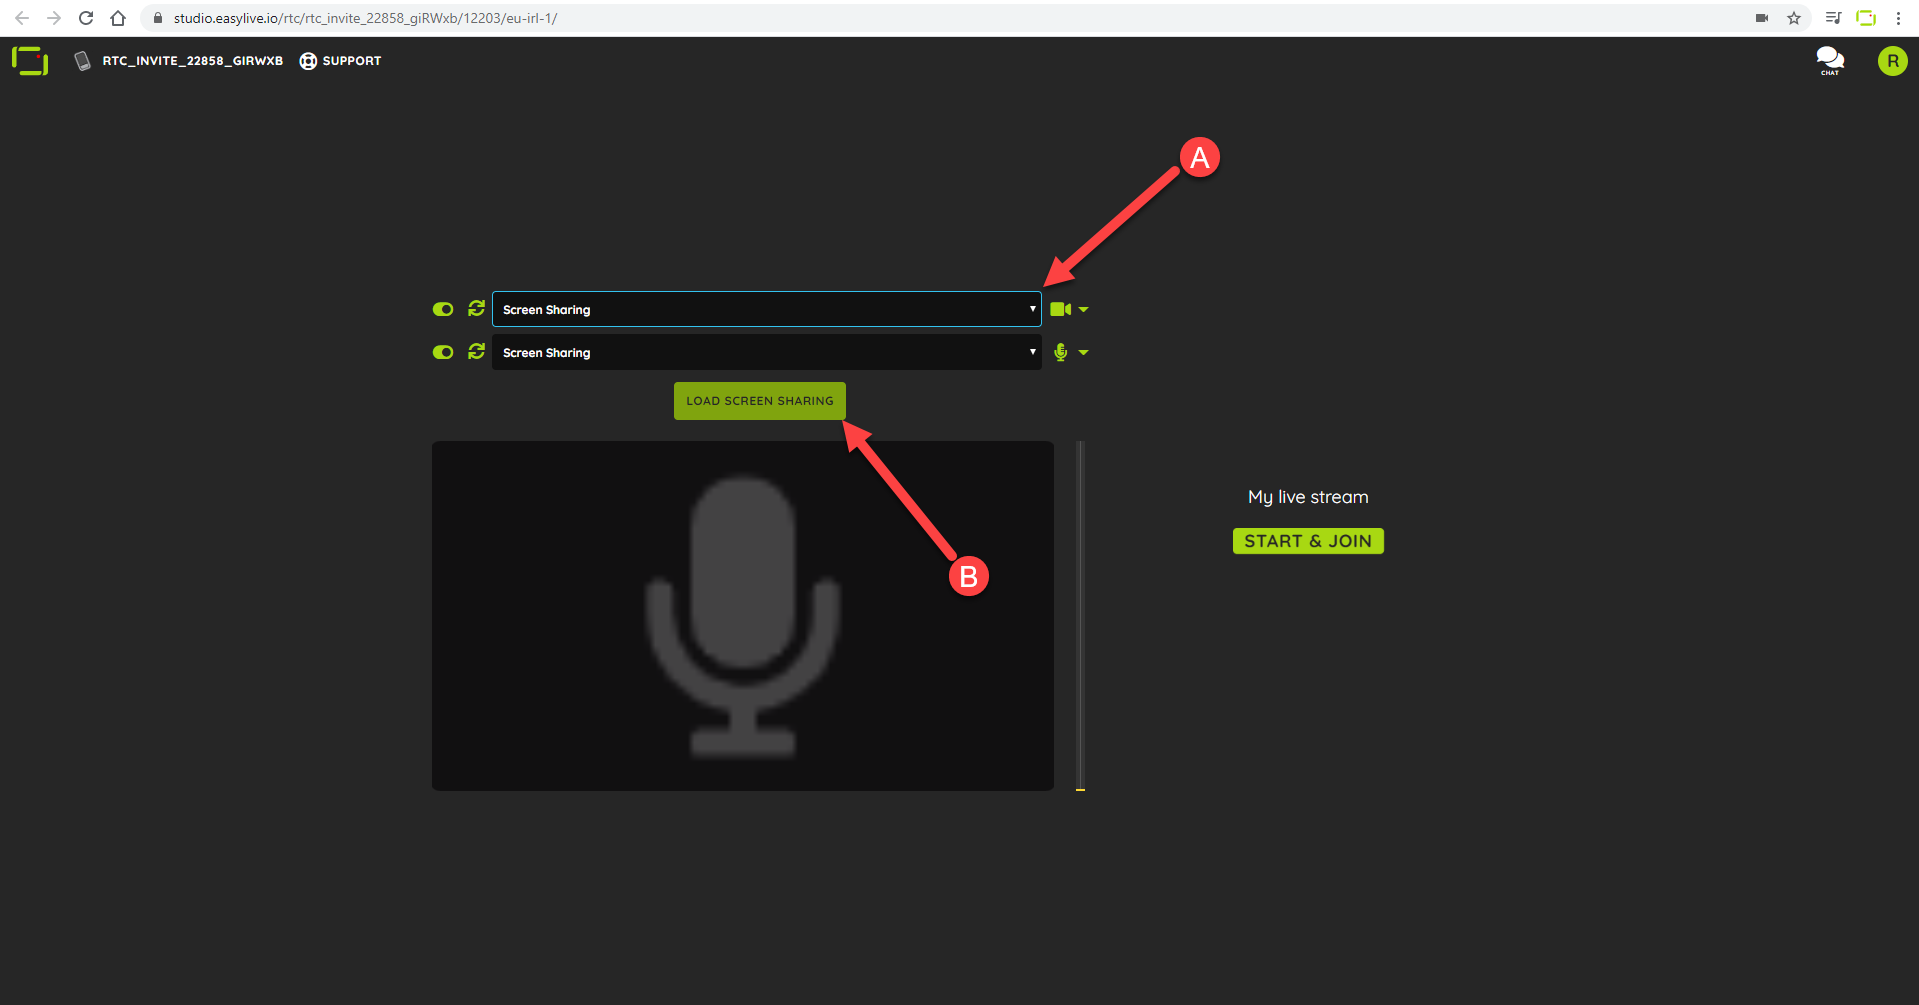Open the Chat panel icon
The width and height of the screenshot is (1919, 1005).
[x=1830, y=61]
